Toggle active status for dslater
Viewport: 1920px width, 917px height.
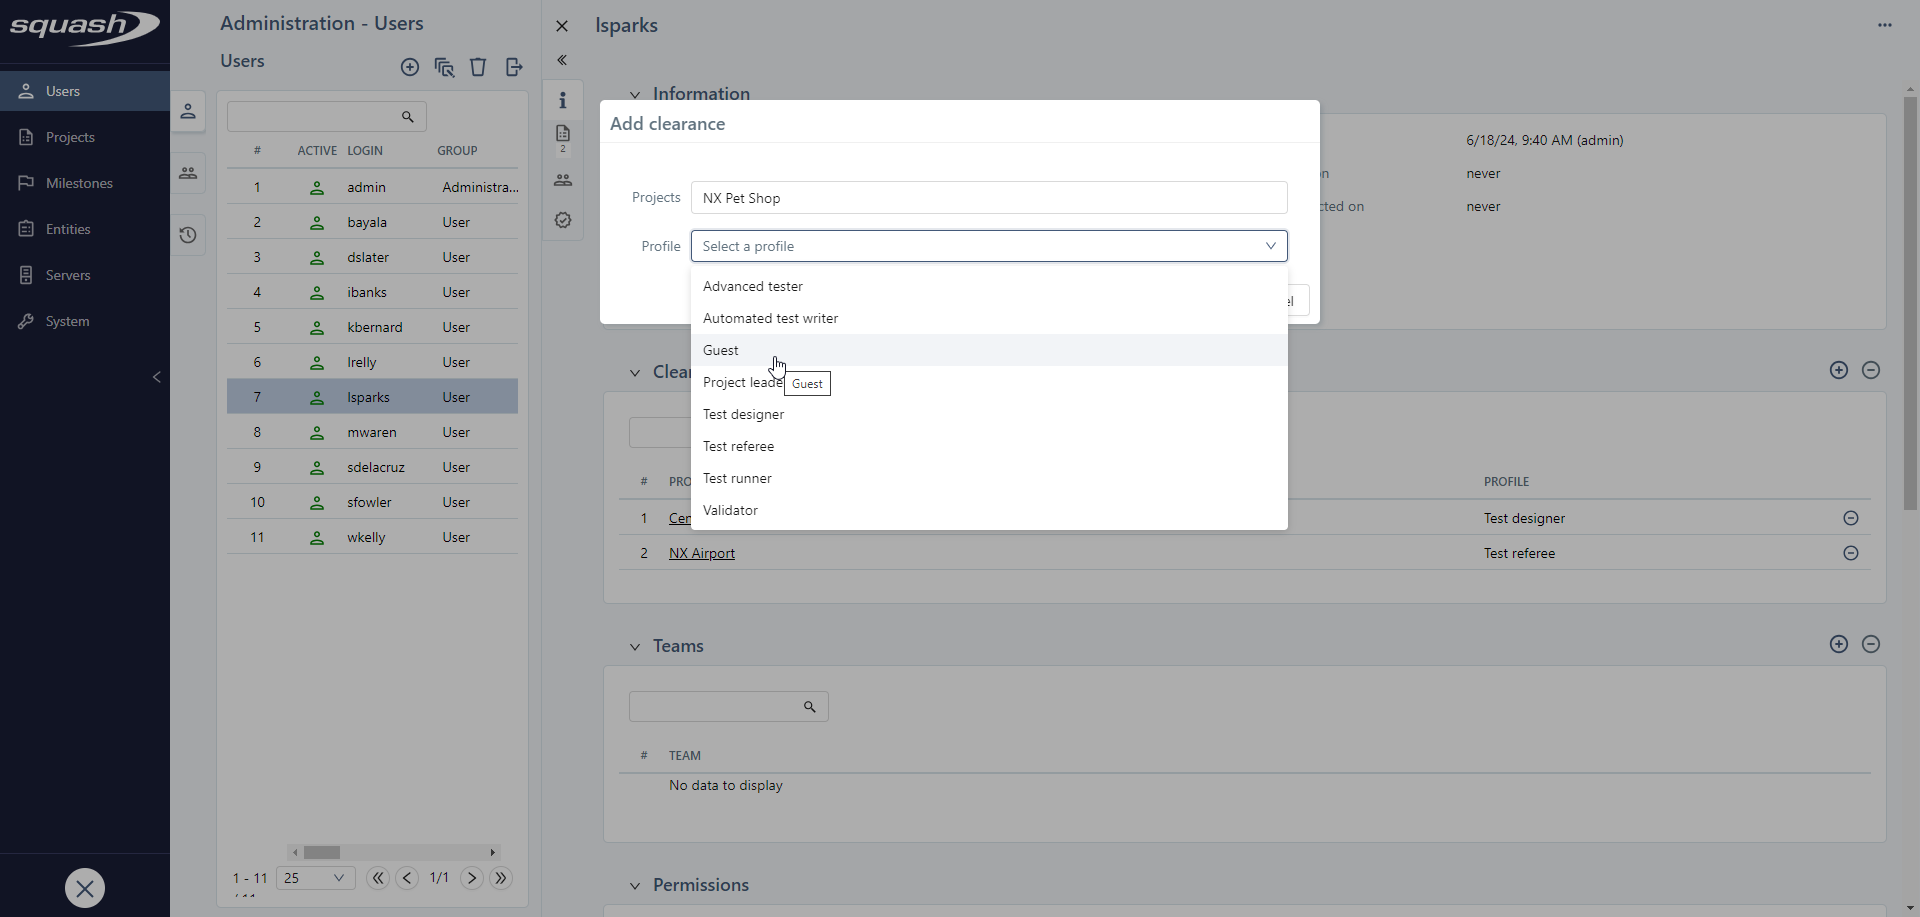tap(316, 257)
